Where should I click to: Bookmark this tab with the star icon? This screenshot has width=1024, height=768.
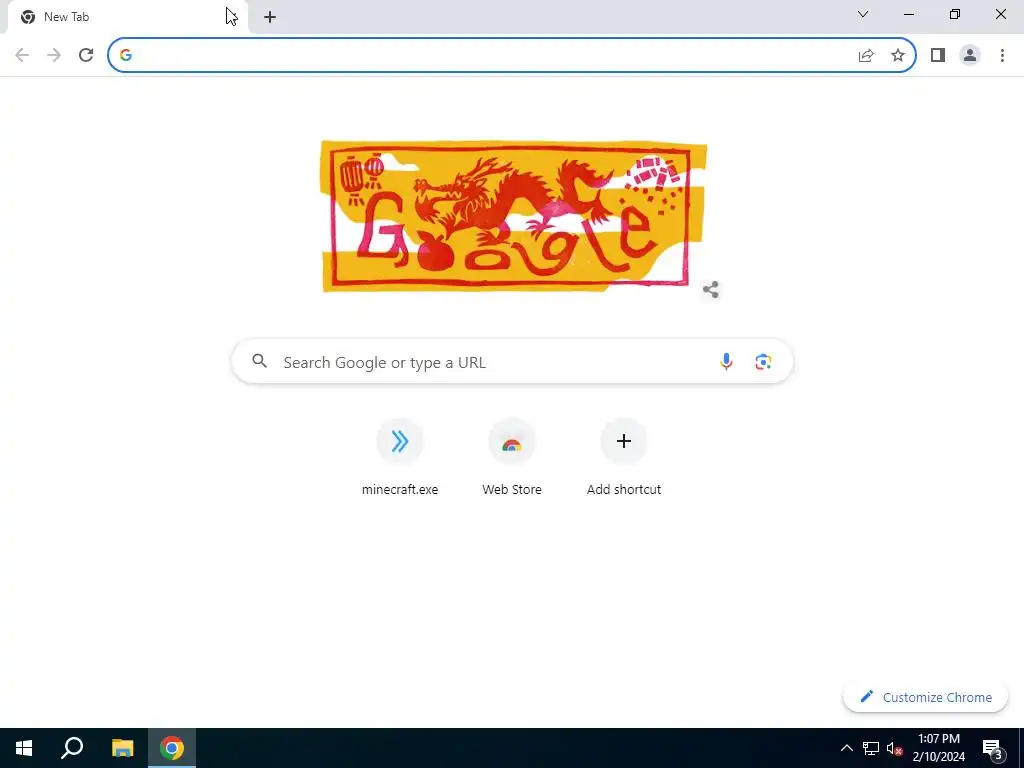click(x=898, y=55)
